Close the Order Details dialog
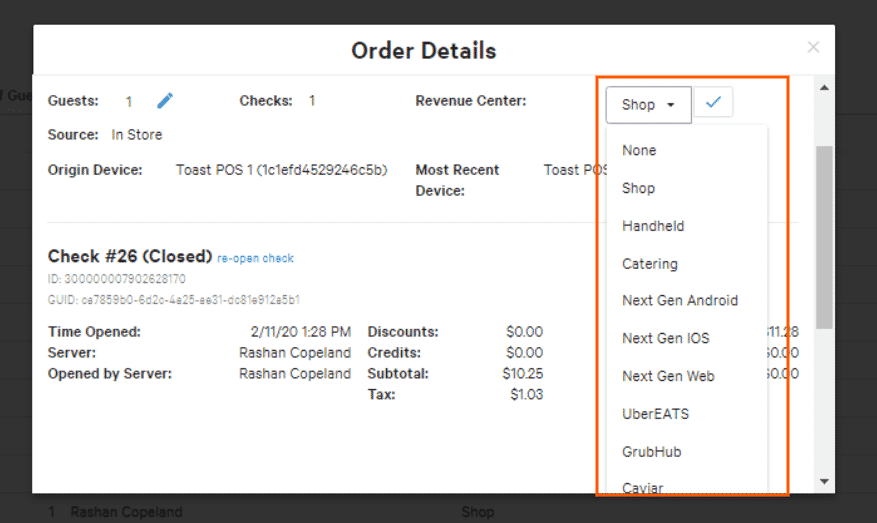The width and height of the screenshot is (877, 523). pos(813,47)
